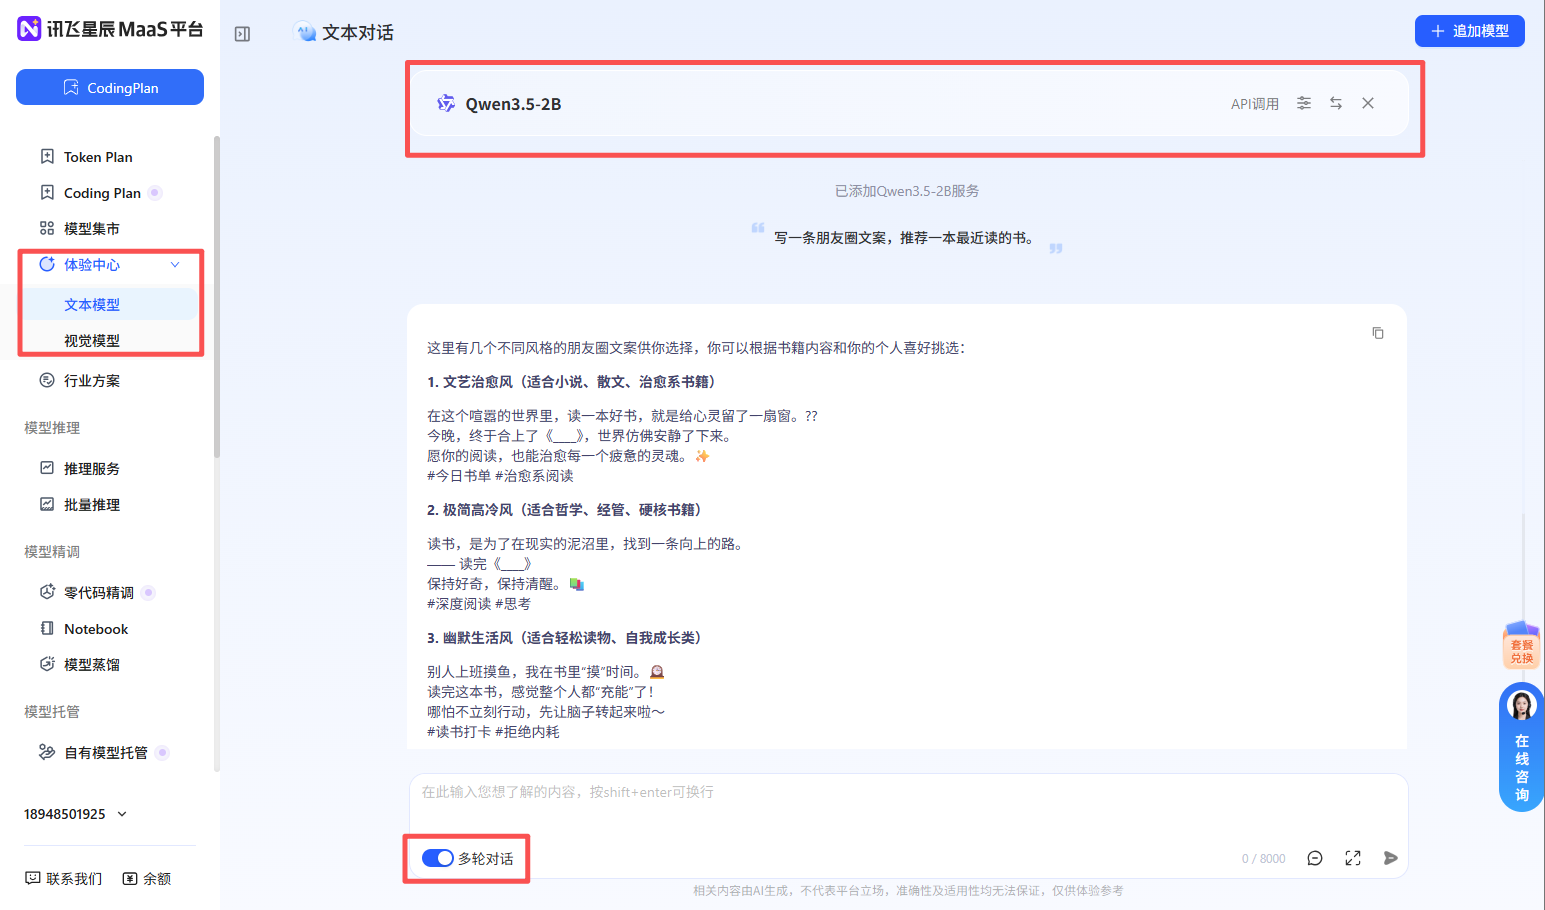This screenshot has height=910, width=1545.
Task: Click the 追加模型 button
Action: point(1469,31)
